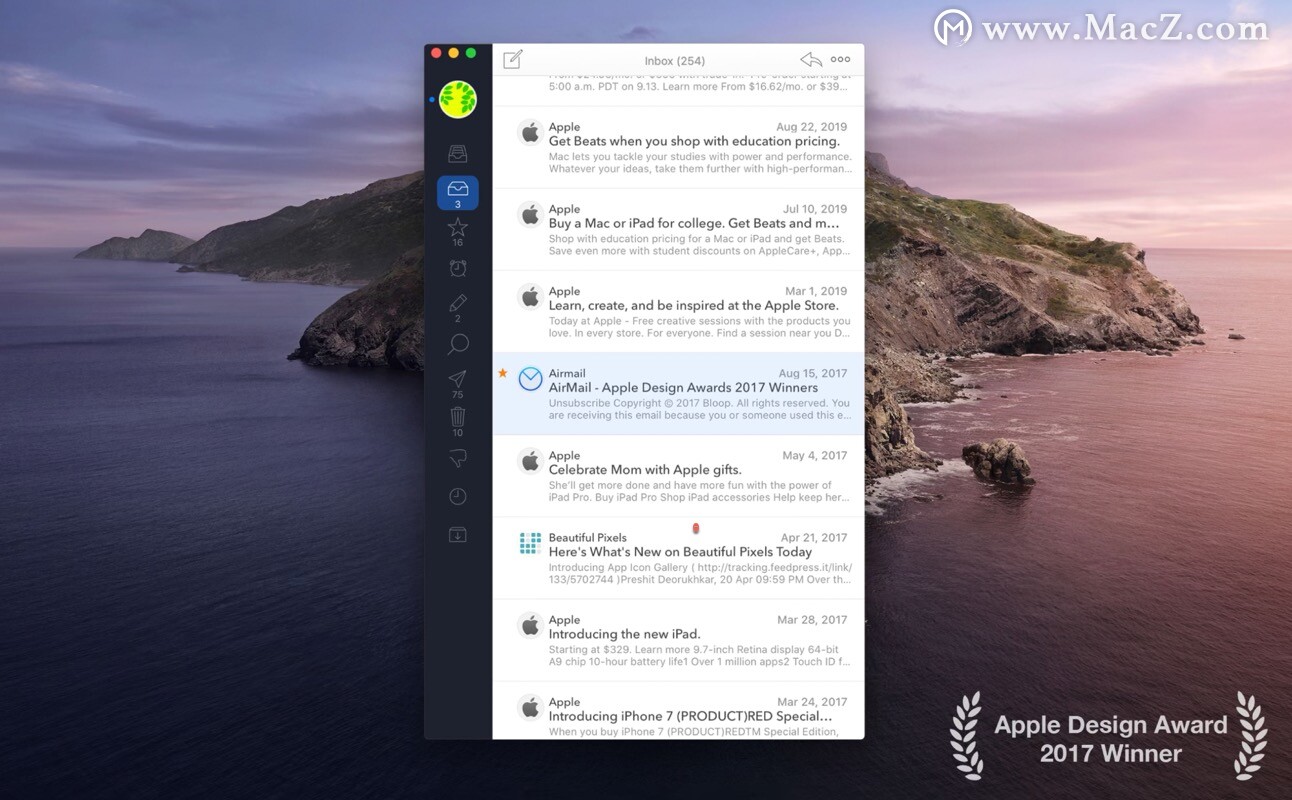This screenshot has width=1292, height=800.
Task: Select the highlighted Inbox icon with badge 3
Action: [458, 193]
